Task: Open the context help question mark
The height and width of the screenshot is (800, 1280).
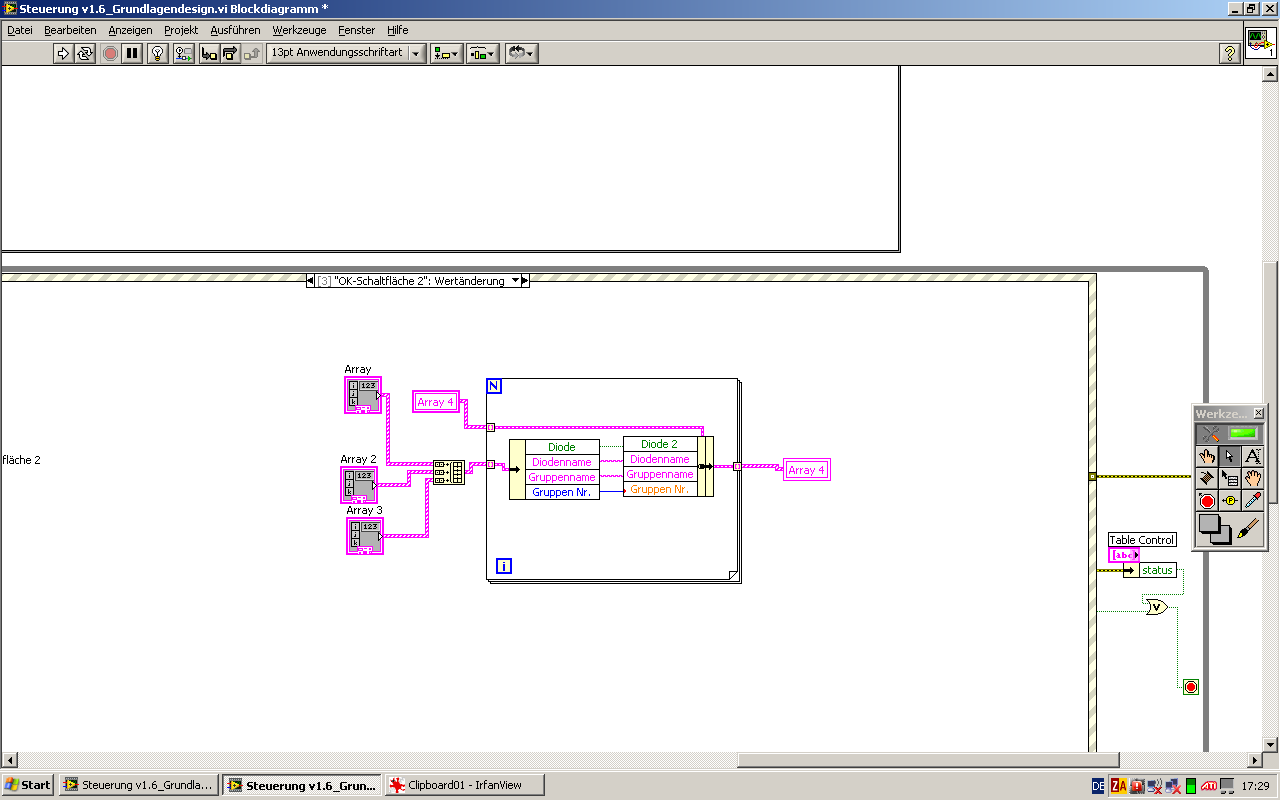Action: (1231, 53)
